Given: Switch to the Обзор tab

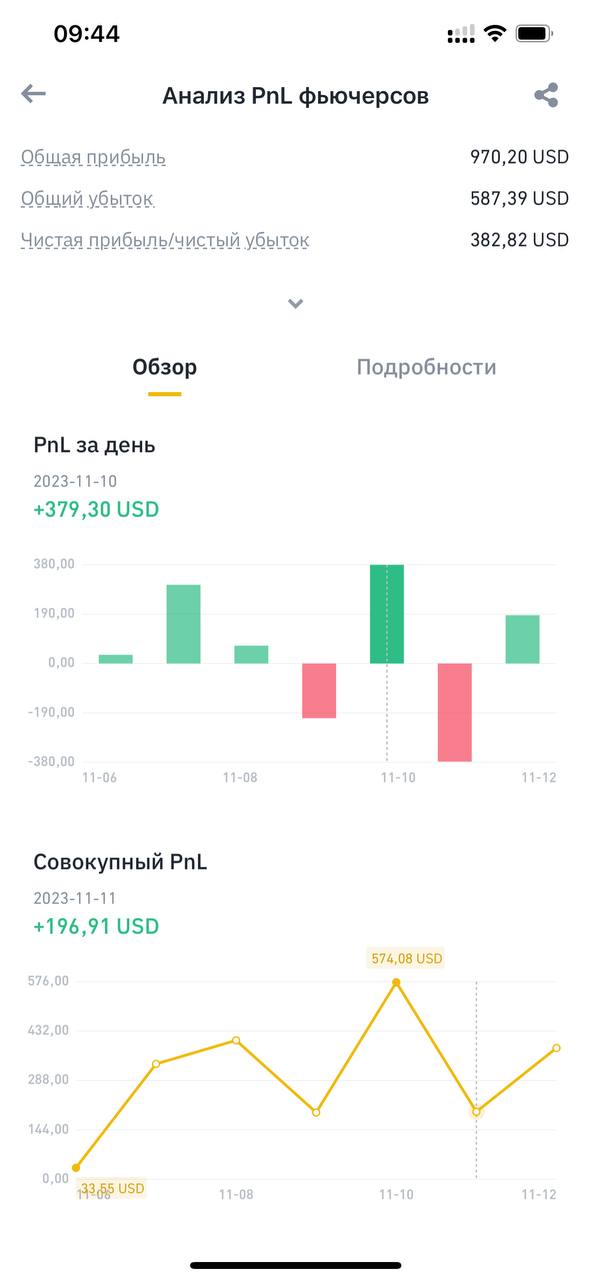Looking at the screenshot, I should click(x=165, y=367).
